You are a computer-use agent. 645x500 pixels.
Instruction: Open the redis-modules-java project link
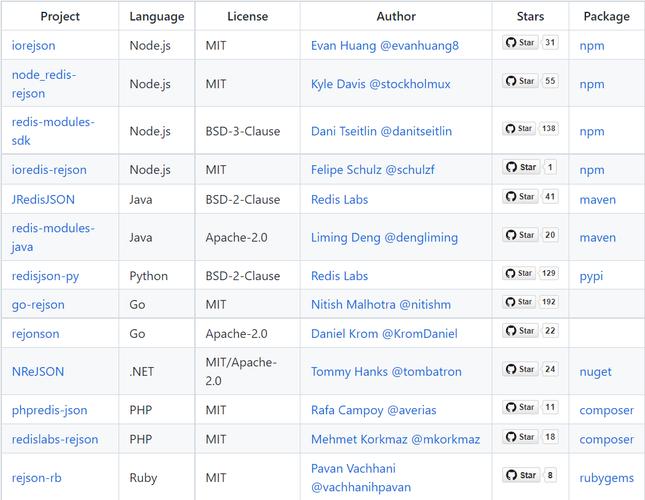click(x=53, y=237)
